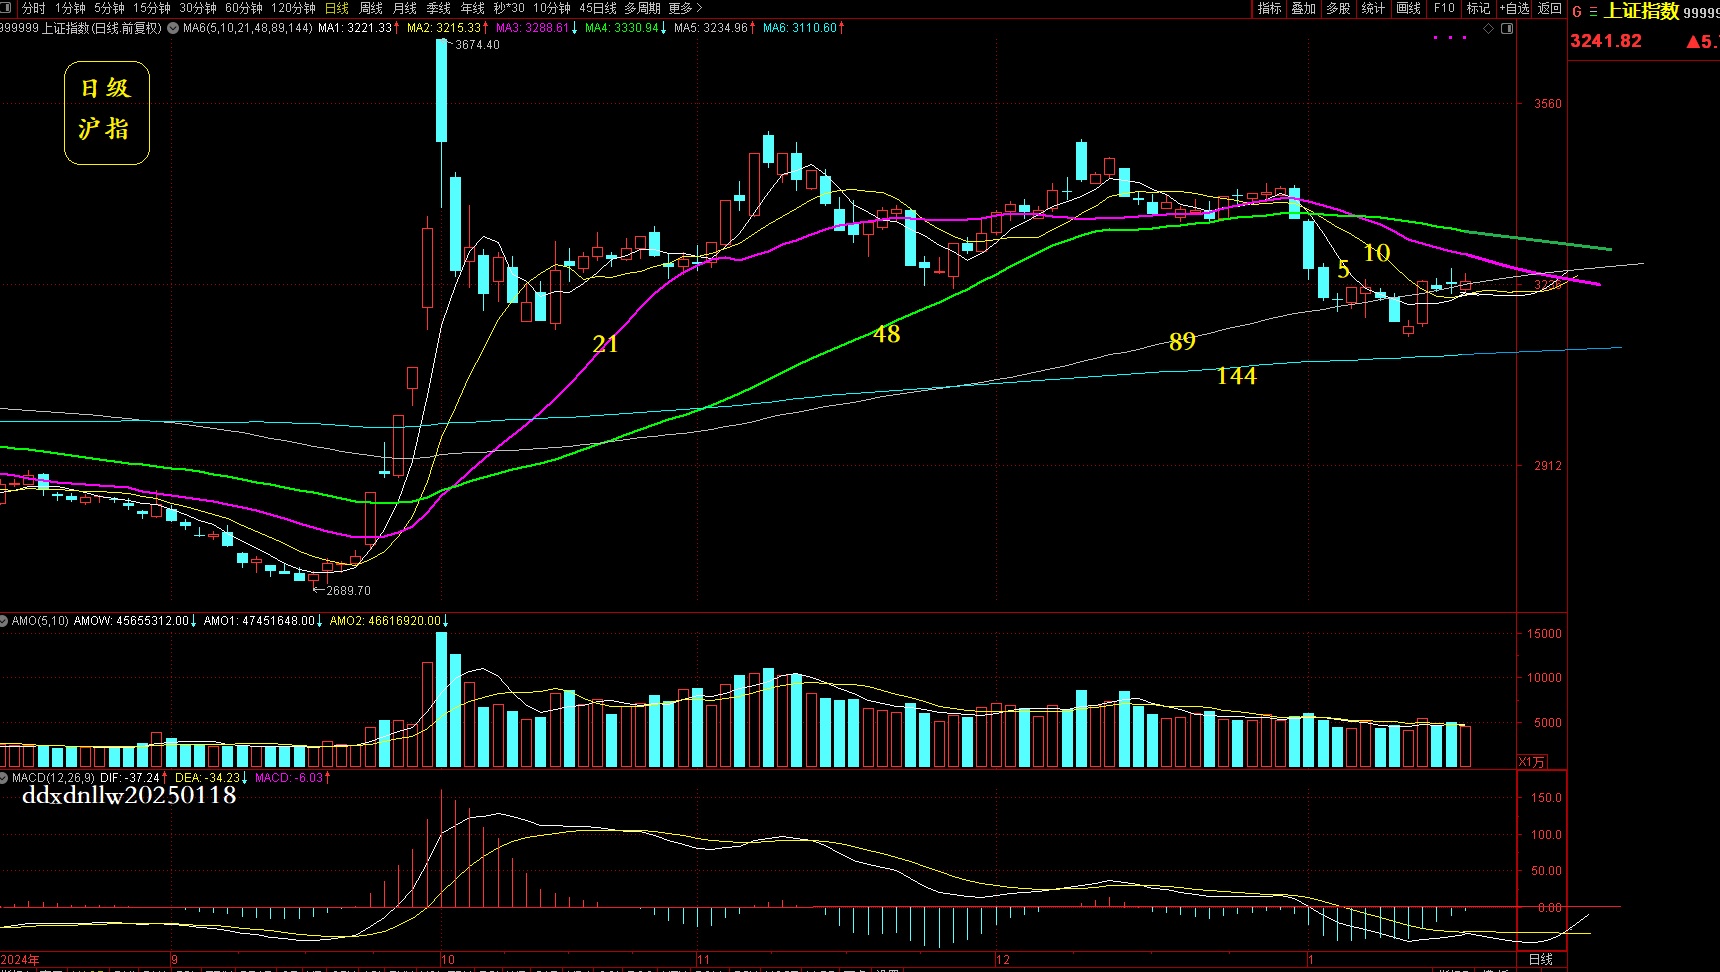Open the MA6 indicator settings dropdown circle
Image resolution: width=1720 pixels, height=972 pixels.
(173, 28)
